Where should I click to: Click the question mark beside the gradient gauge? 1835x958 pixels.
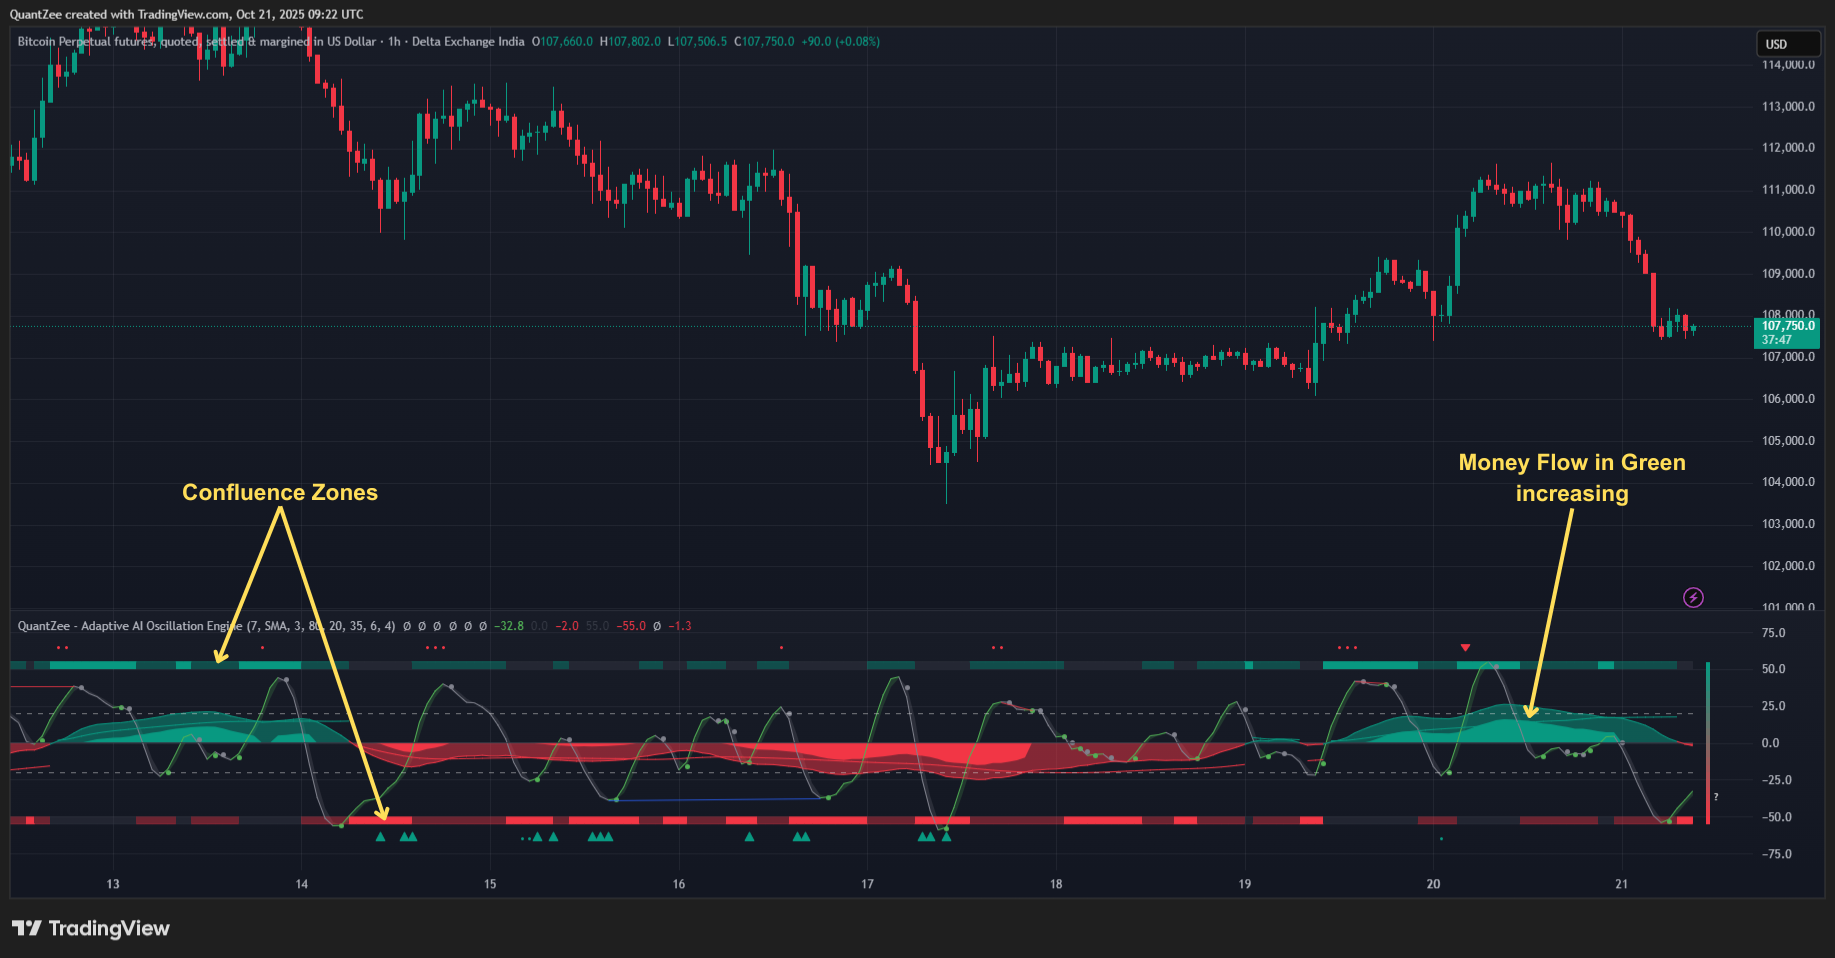[x=1716, y=797]
